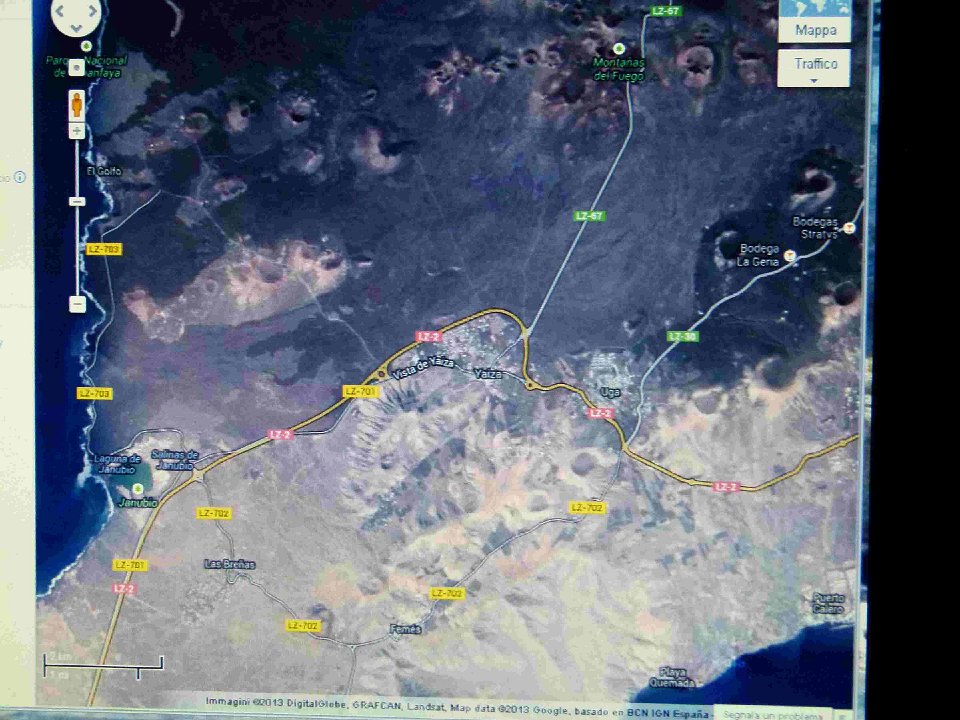Click the blue info icon in the left panel
Image resolution: width=960 pixels, height=720 pixels.
(20, 178)
